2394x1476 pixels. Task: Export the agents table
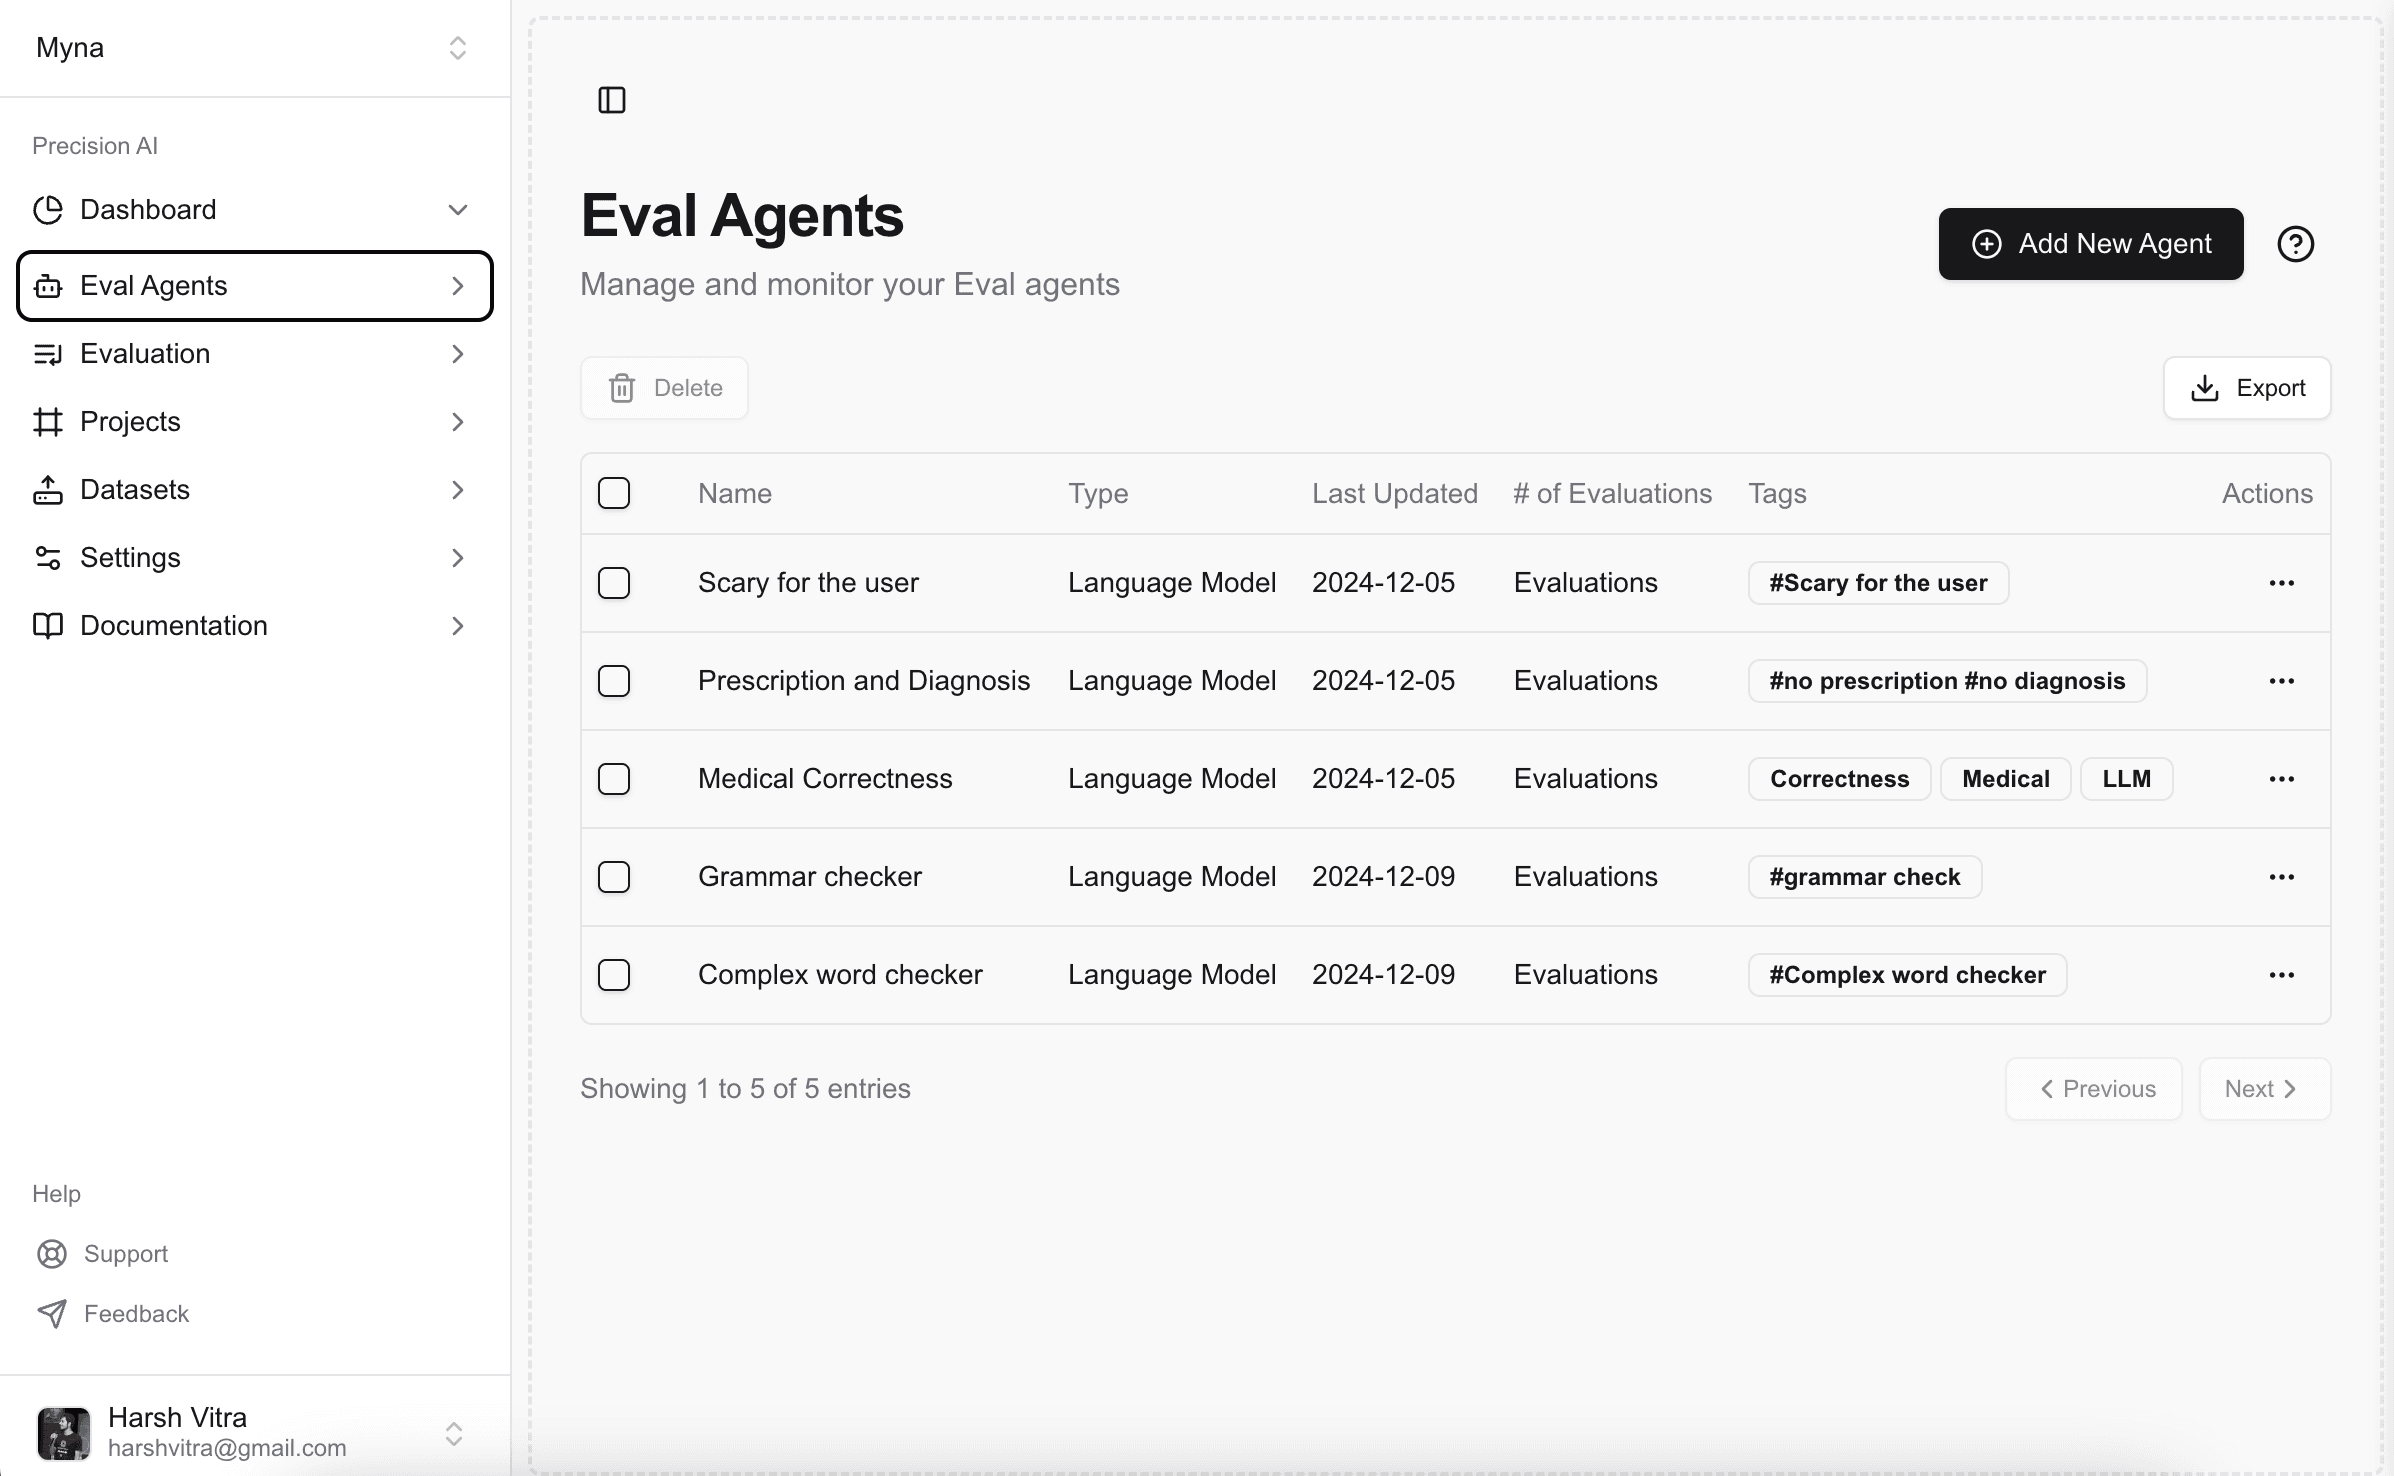(x=2246, y=388)
